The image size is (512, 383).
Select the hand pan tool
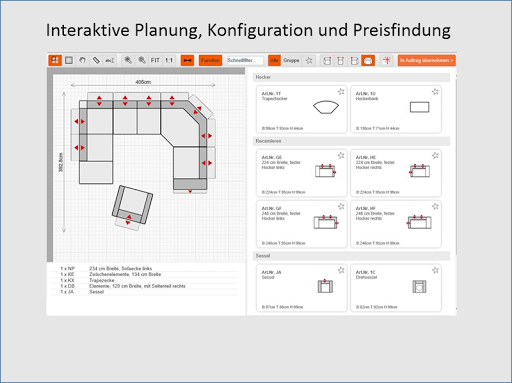point(82,60)
